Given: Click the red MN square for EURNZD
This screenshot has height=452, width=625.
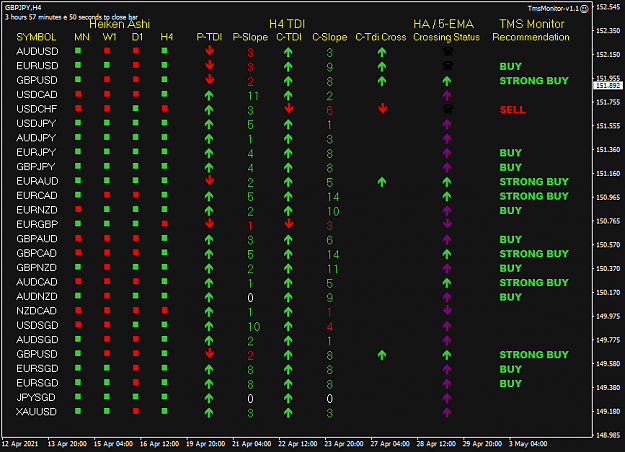Looking at the screenshot, I should click(x=78, y=209).
